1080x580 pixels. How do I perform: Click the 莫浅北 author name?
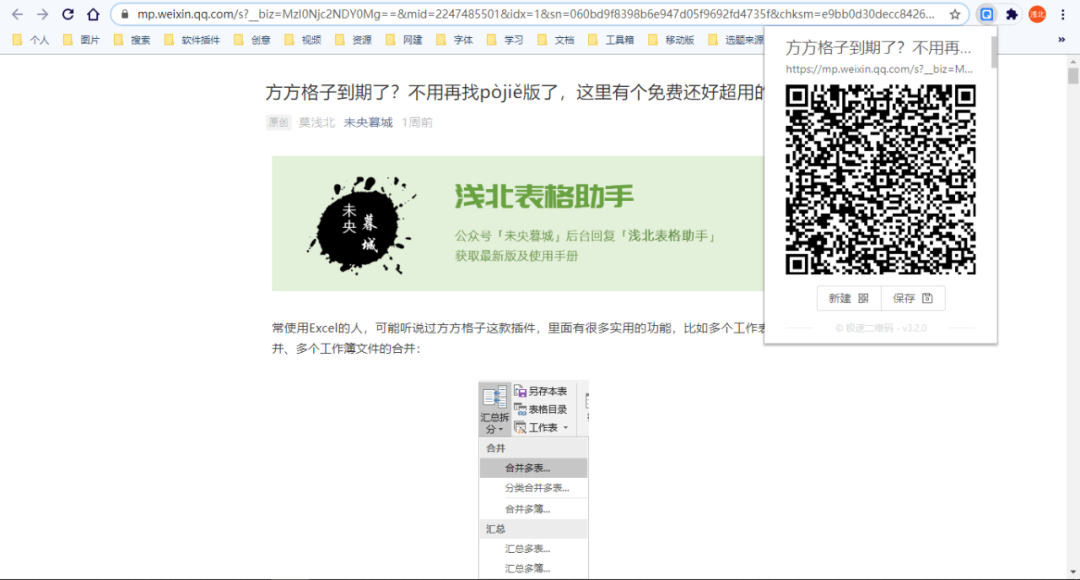tap(317, 123)
